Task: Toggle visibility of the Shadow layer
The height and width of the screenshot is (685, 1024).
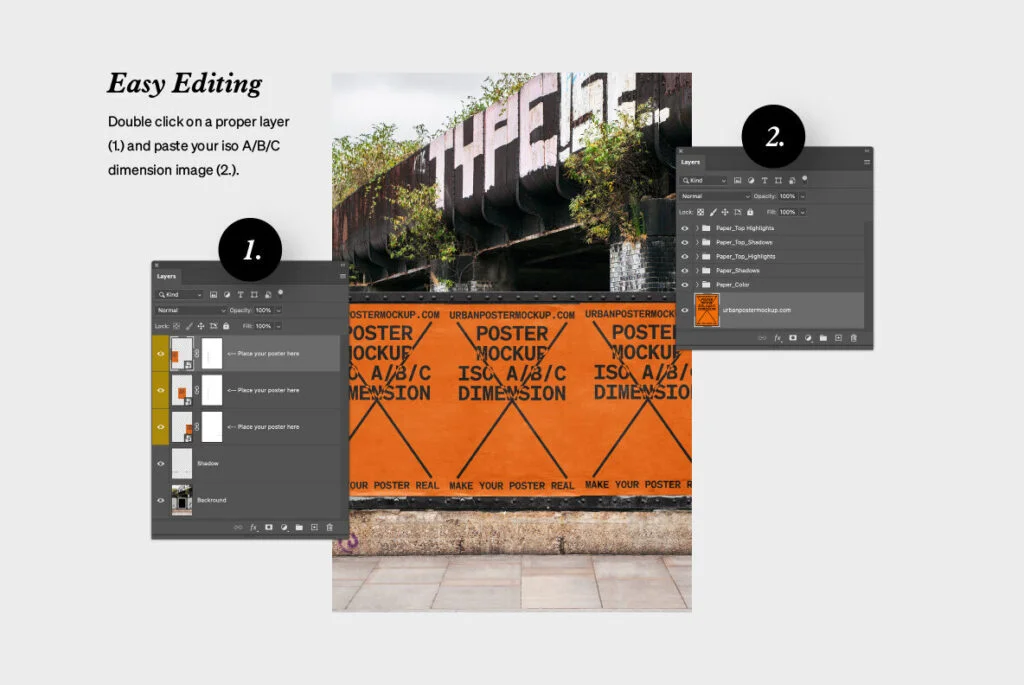Action: (x=160, y=463)
